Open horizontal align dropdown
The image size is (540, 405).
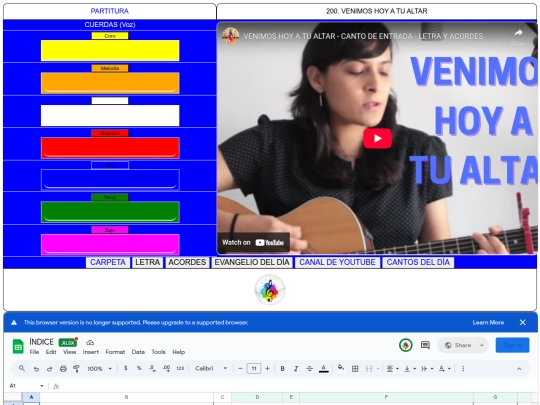tap(392, 368)
